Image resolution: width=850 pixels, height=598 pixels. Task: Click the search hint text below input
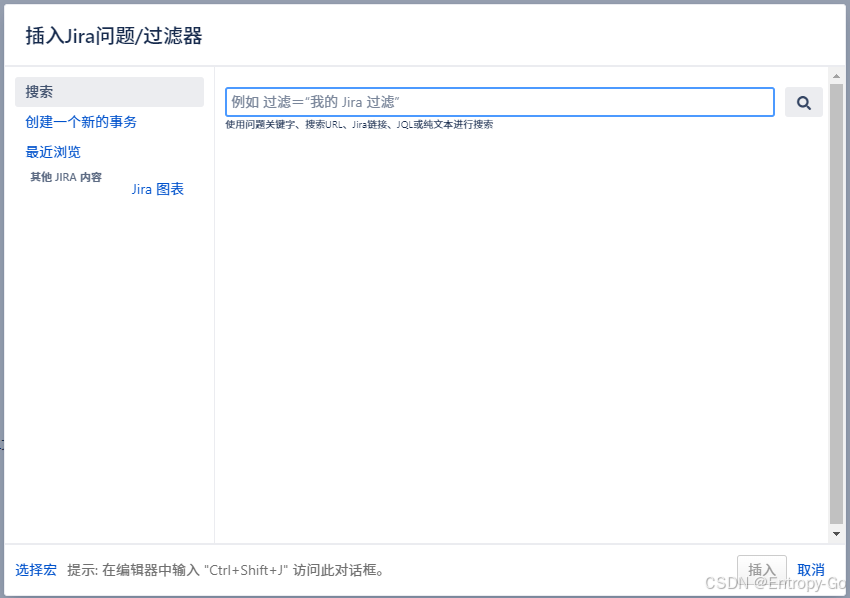tap(359, 125)
